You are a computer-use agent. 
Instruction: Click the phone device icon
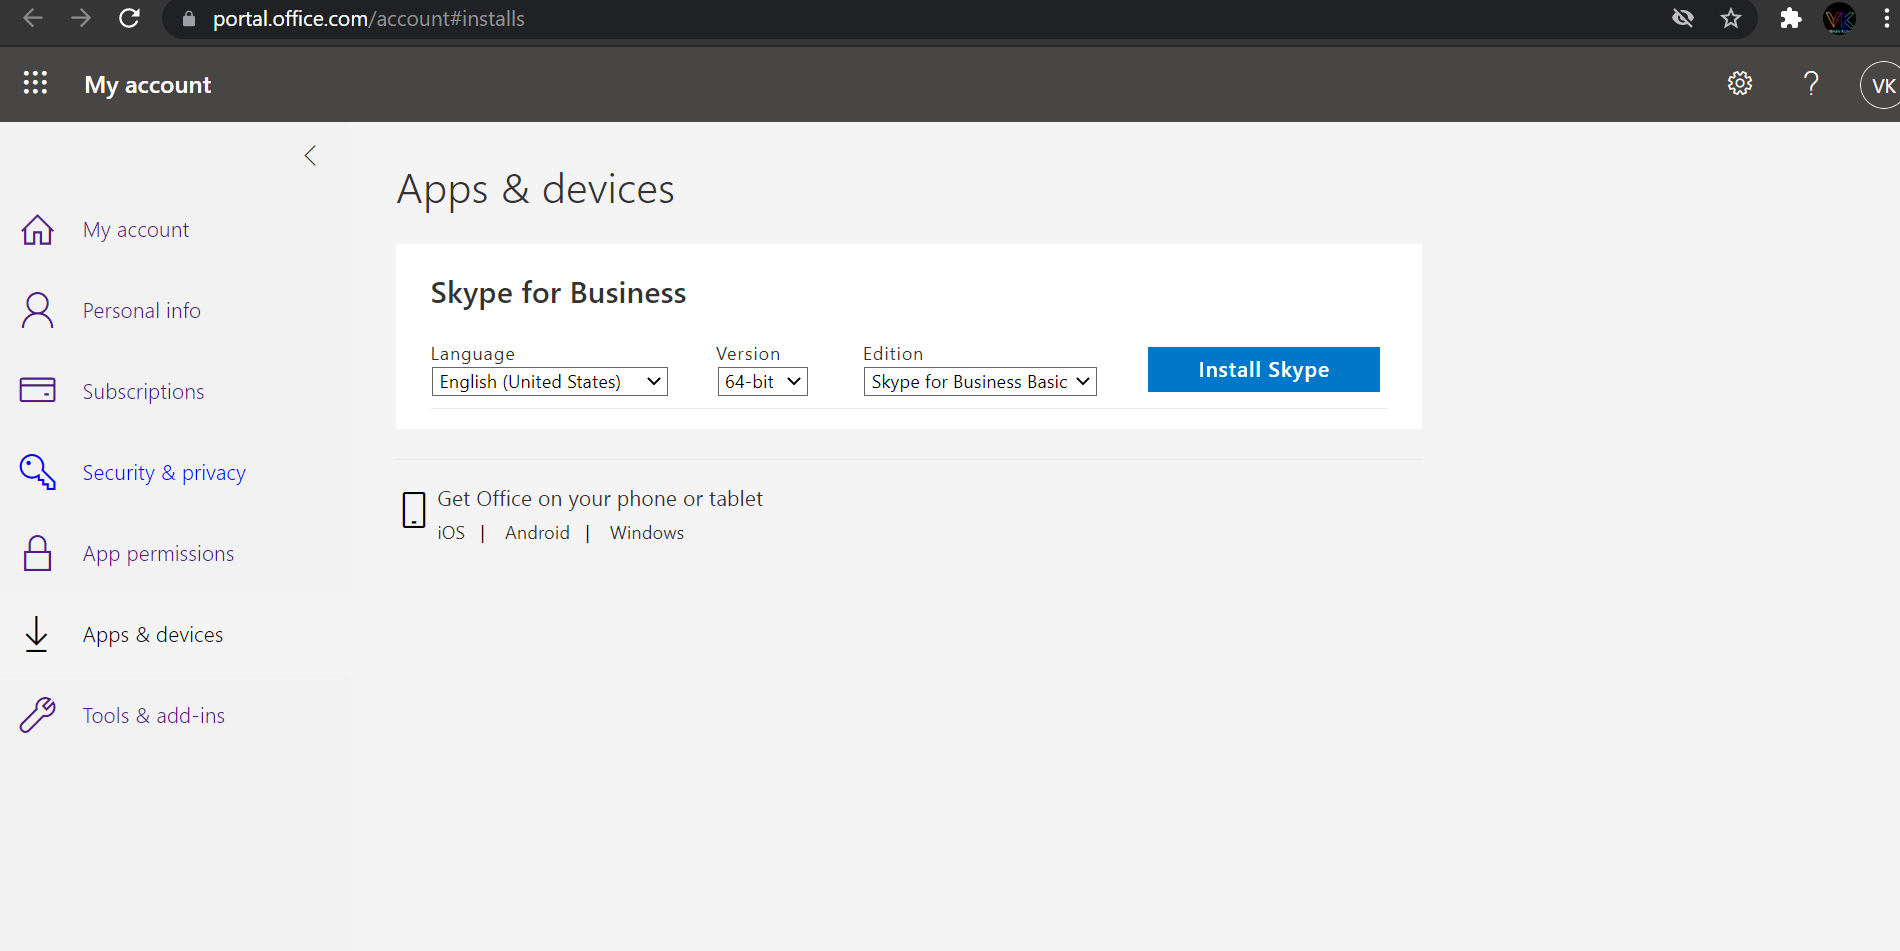[x=414, y=510]
